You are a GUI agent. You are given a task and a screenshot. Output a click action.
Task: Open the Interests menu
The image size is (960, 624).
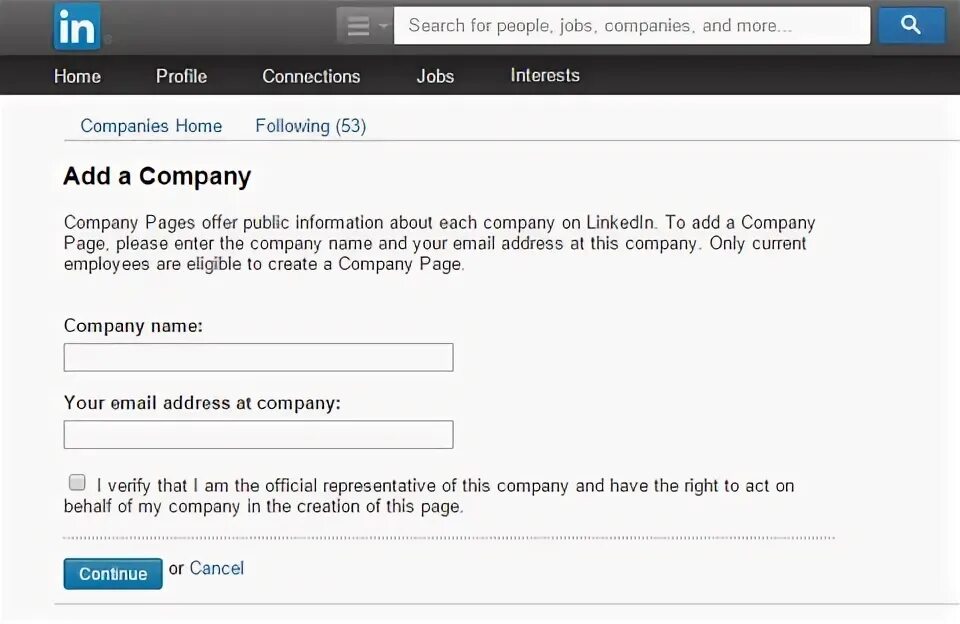[x=545, y=75]
